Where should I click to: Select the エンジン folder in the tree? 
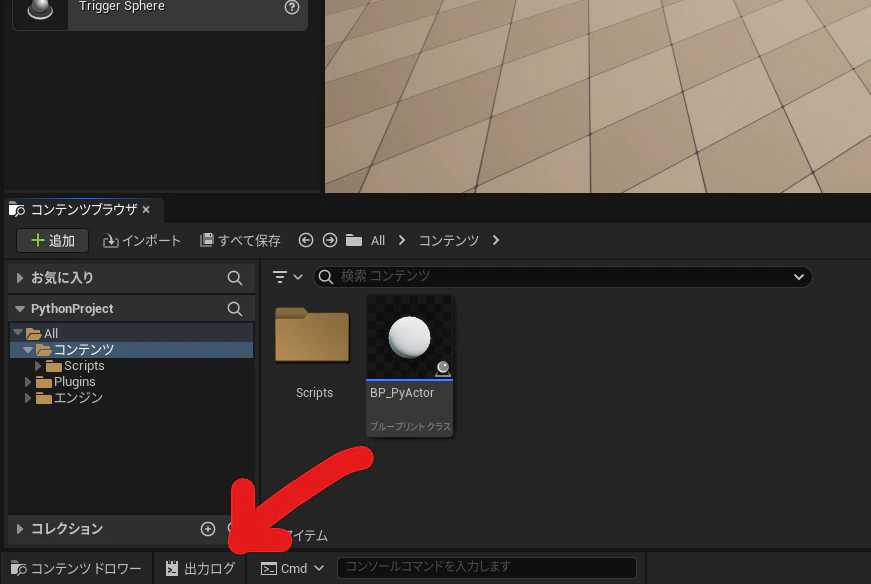(78, 398)
